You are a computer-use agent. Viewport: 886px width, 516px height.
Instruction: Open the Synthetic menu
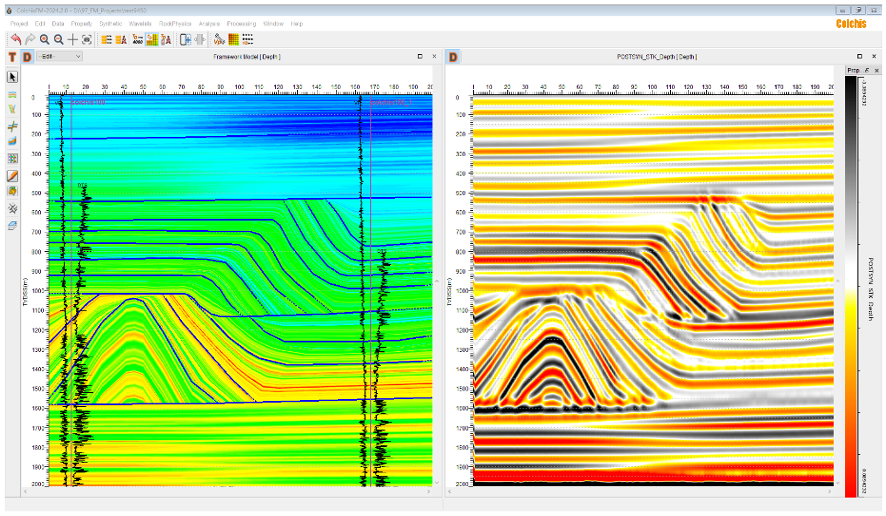(111, 23)
